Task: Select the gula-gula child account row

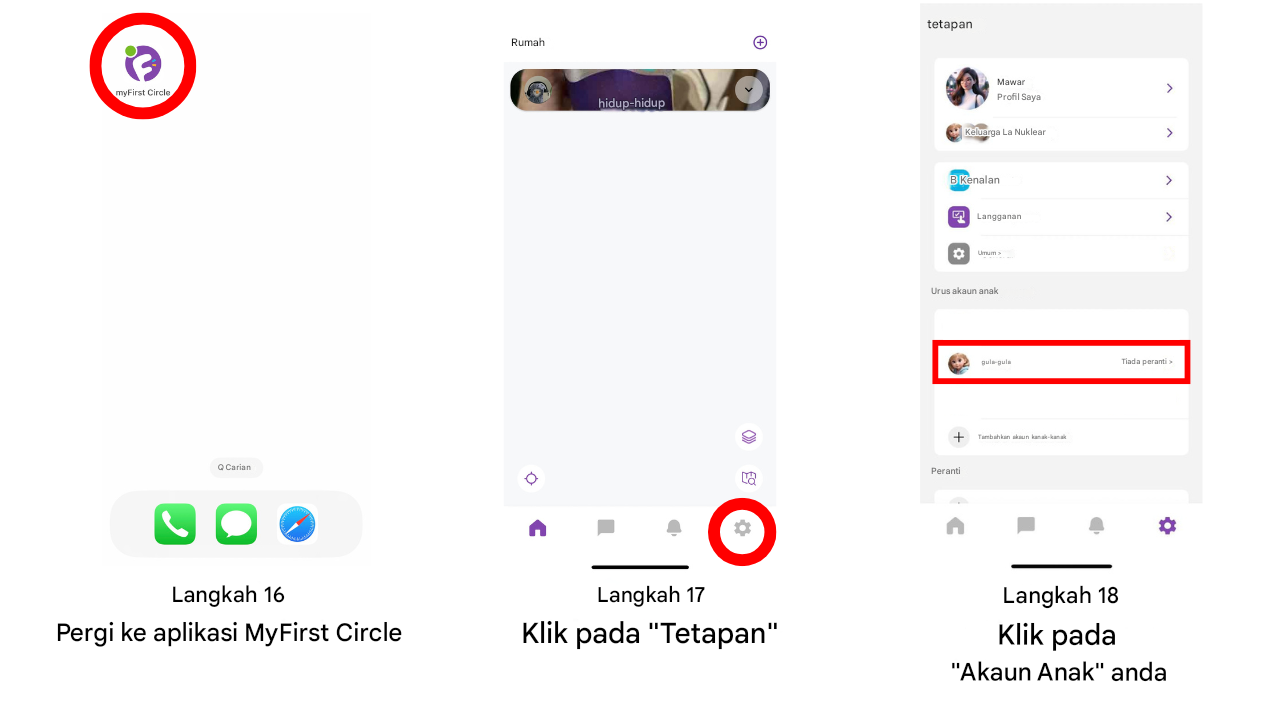Action: coord(1060,361)
